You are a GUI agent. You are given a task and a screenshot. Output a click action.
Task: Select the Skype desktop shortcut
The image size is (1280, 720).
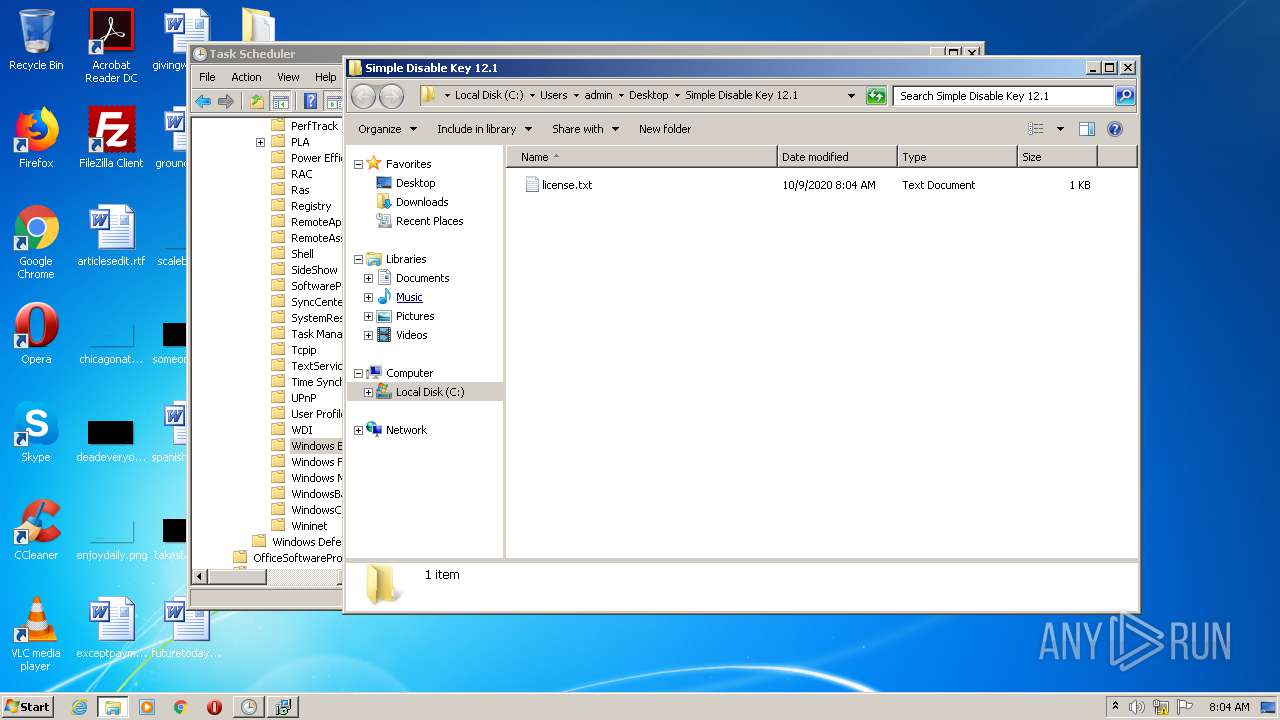click(x=36, y=432)
